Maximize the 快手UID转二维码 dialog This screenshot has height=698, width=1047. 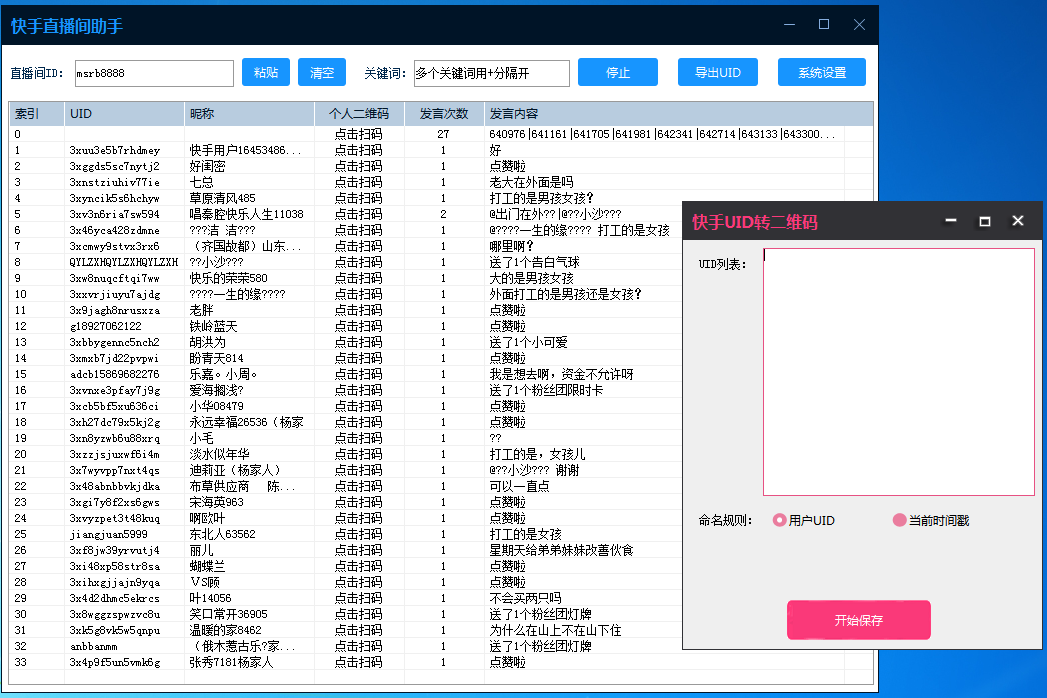[984, 220]
